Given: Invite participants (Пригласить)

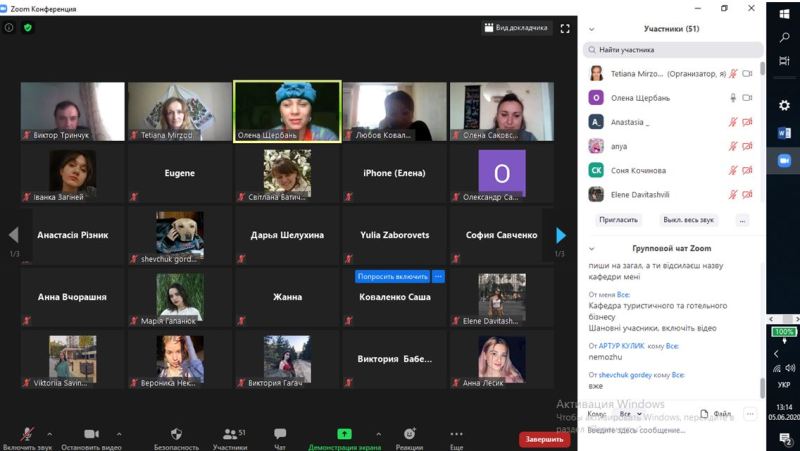Looking at the screenshot, I should [618, 220].
